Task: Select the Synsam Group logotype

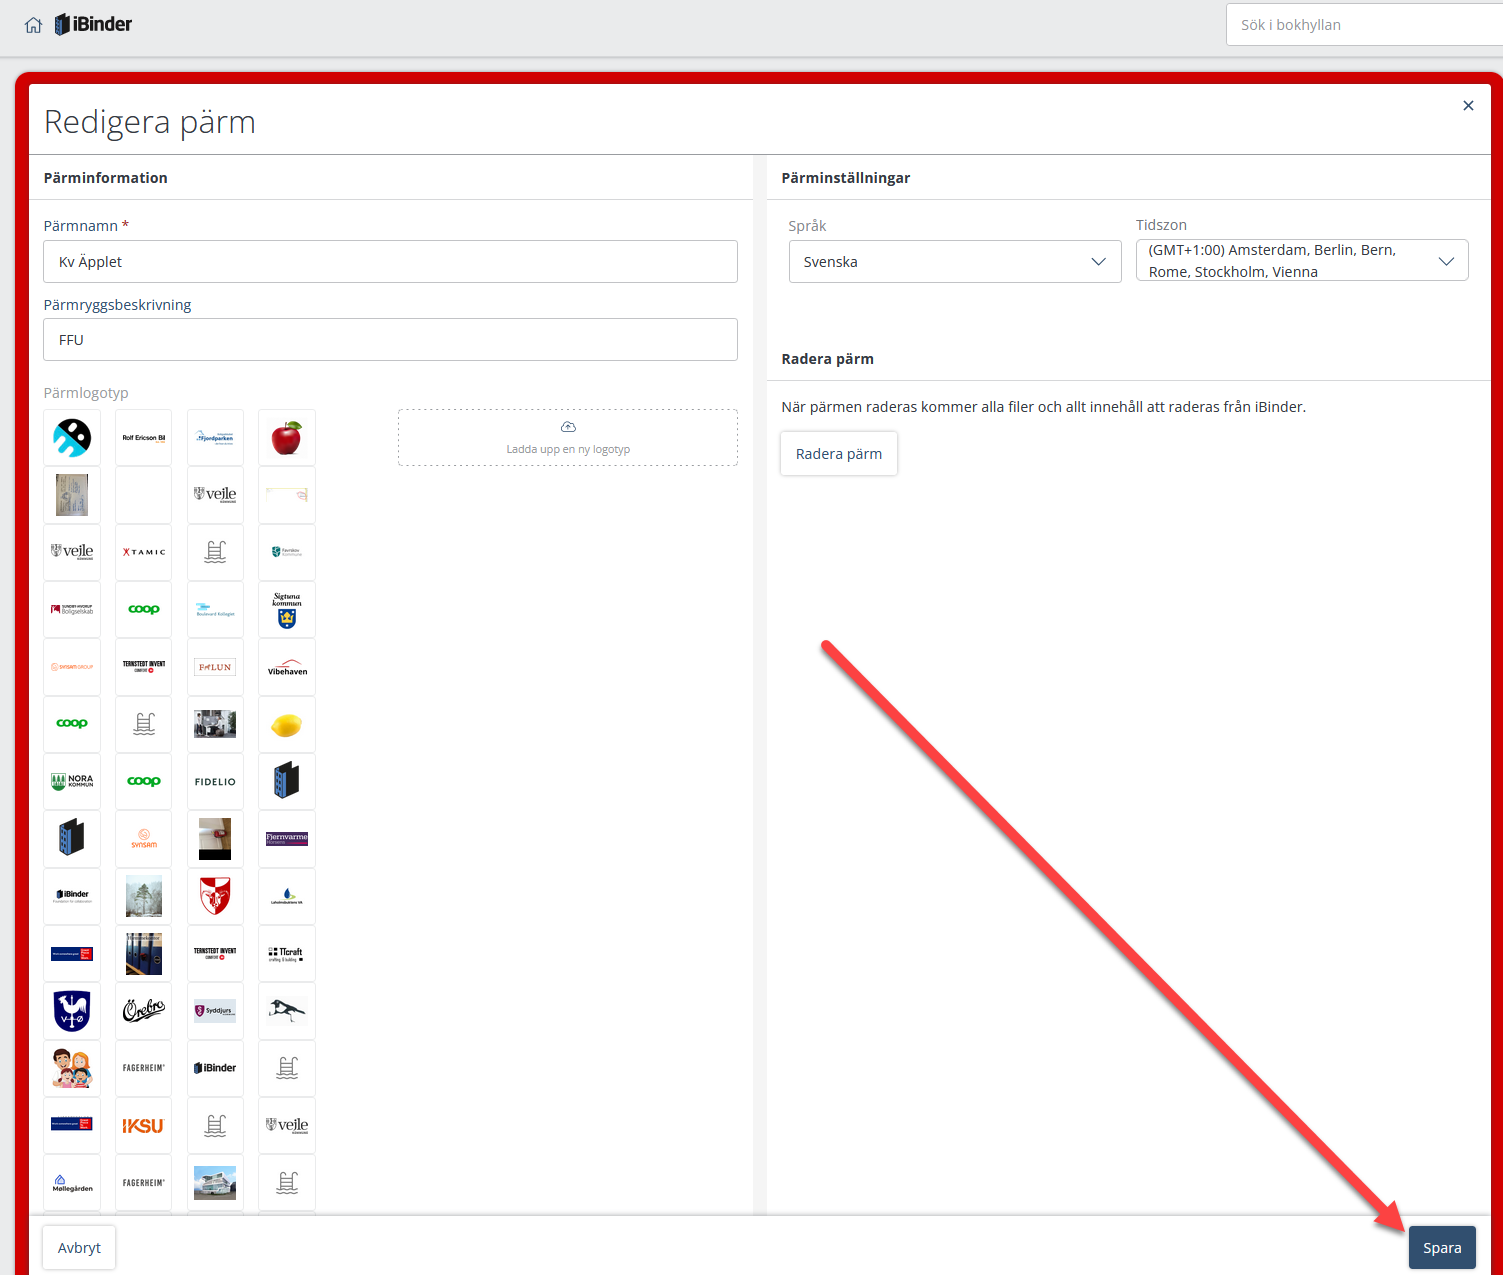Action: pyautogui.click(x=72, y=666)
